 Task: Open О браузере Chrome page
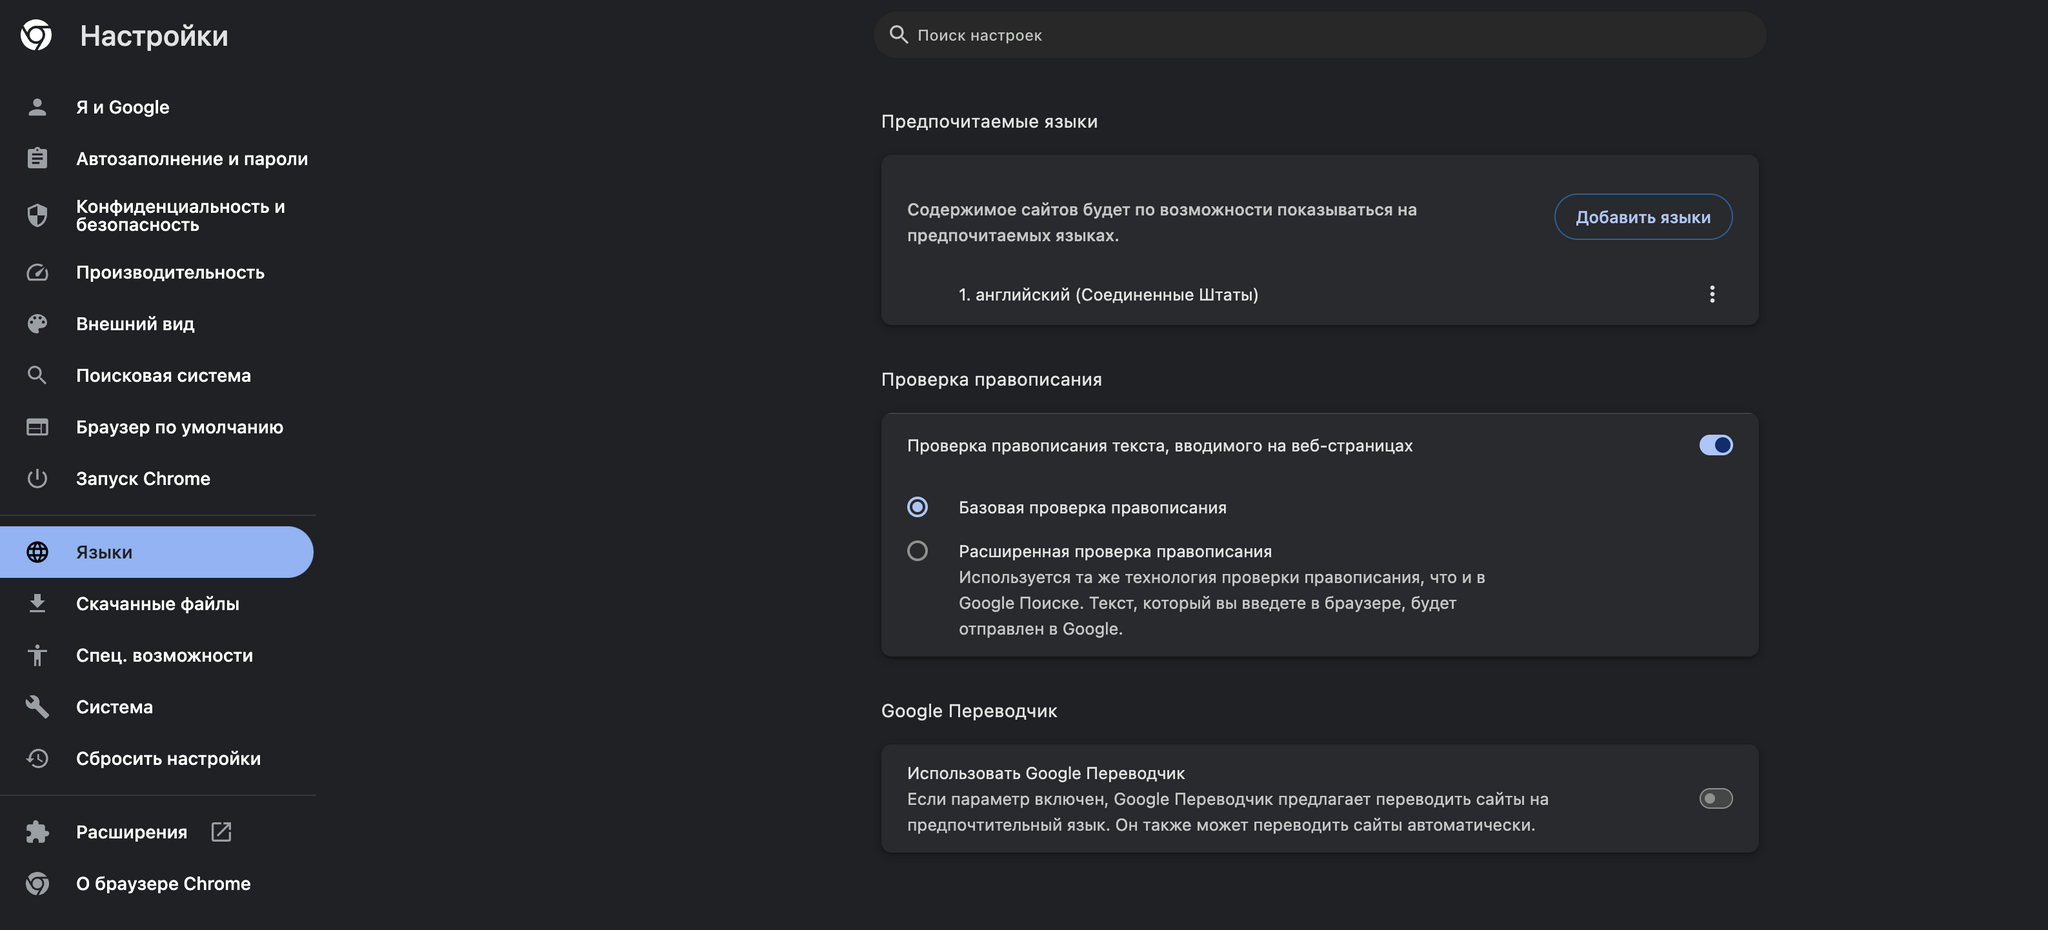tap(157, 884)
